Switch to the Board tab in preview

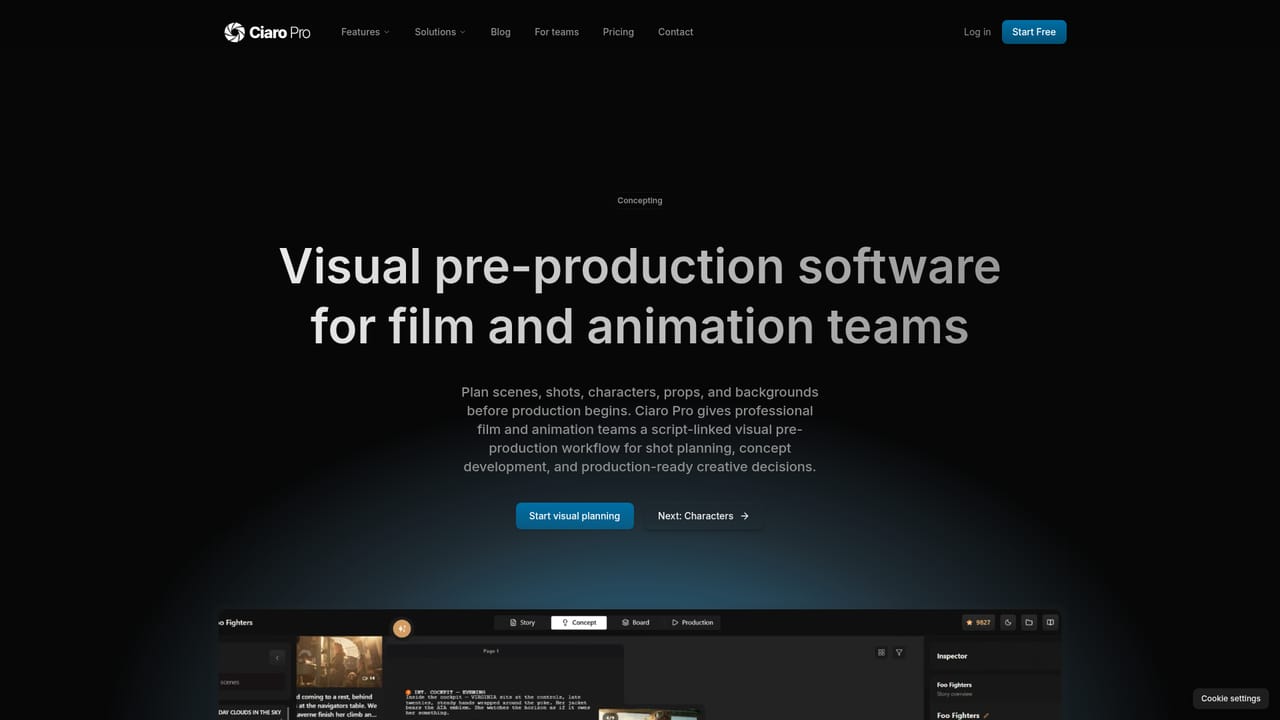coord(635,622)
